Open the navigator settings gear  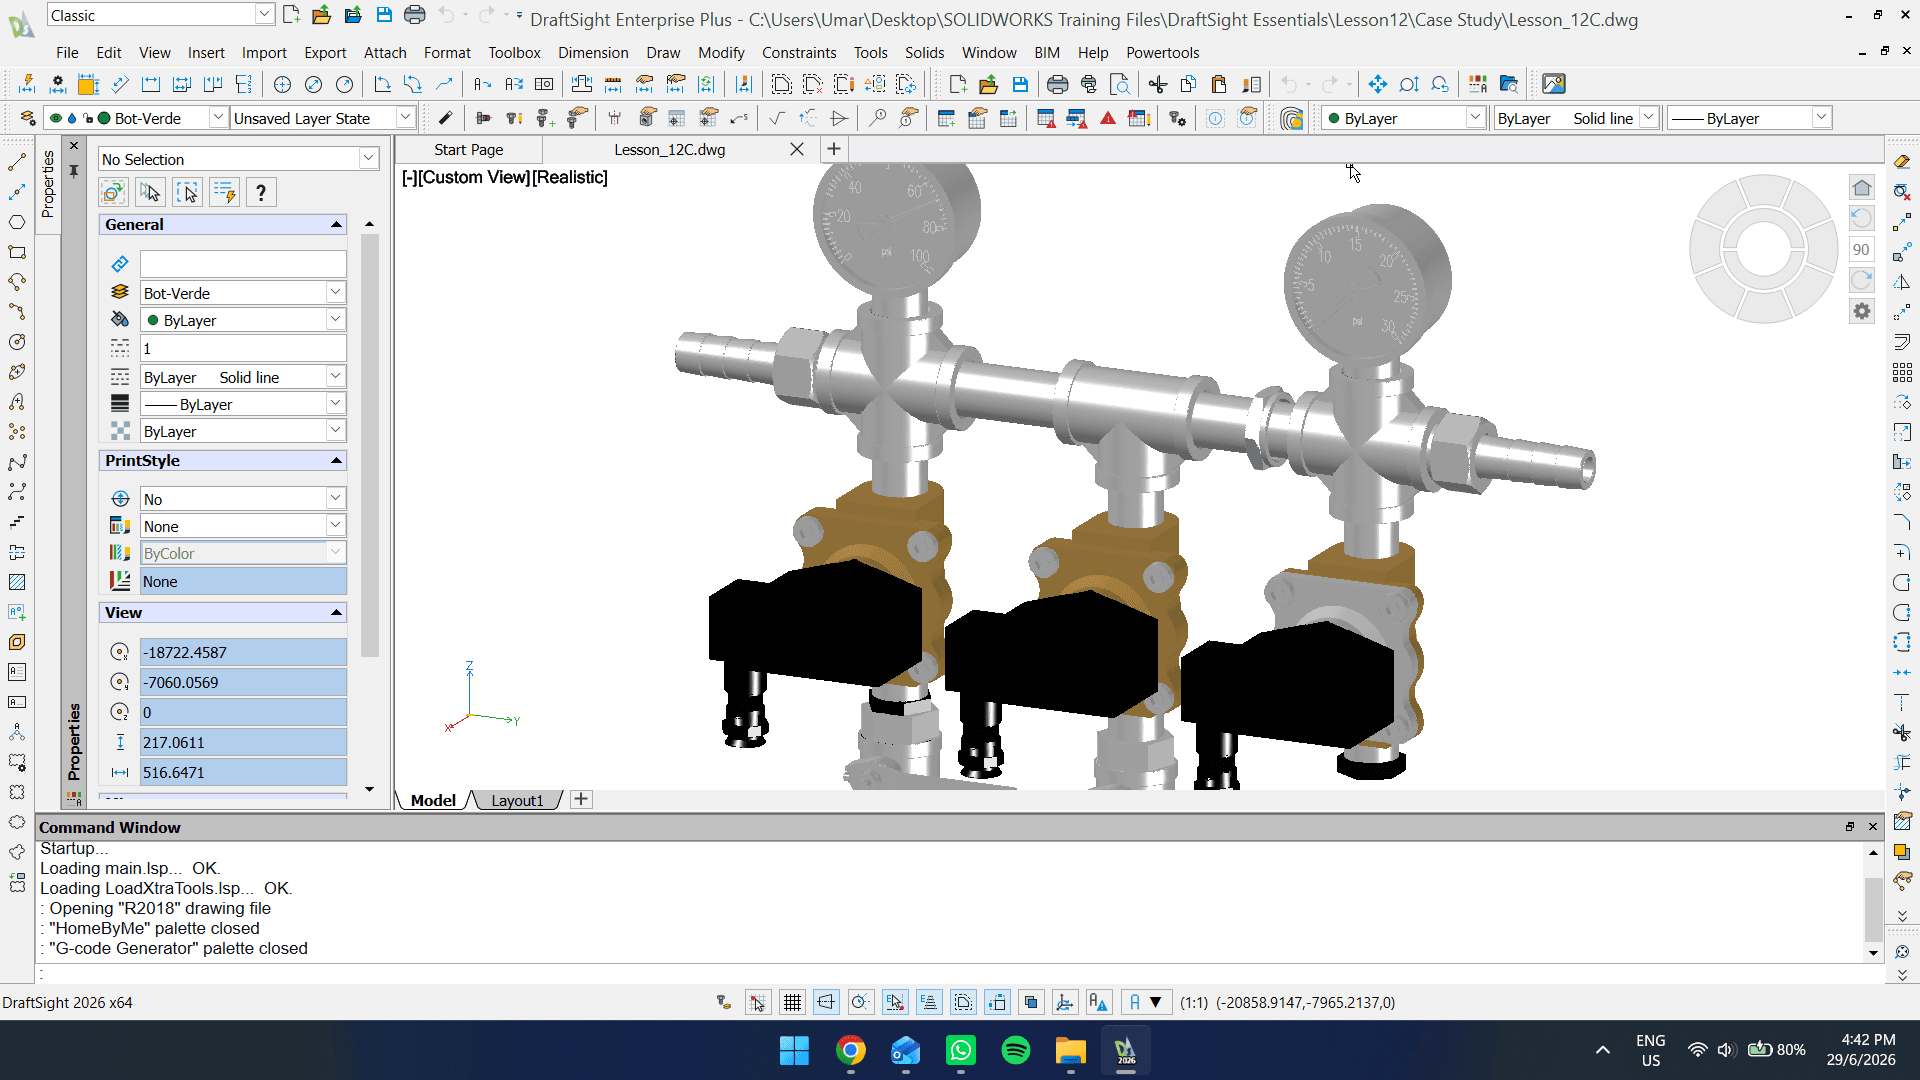pos(1861,311)
